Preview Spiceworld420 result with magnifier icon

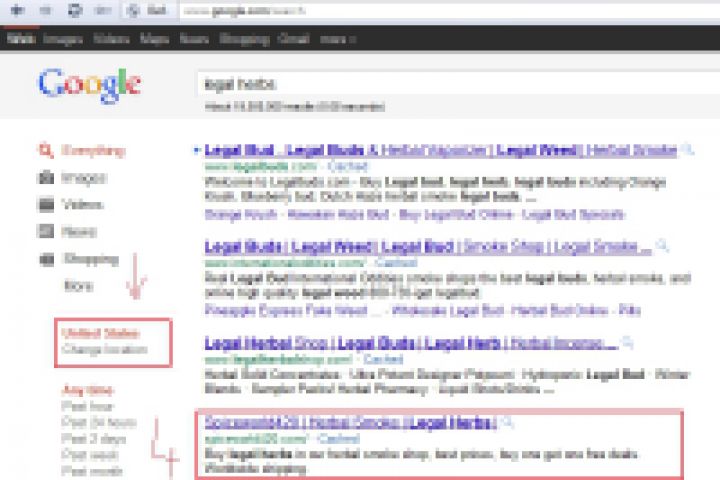[x=507, y=422]
